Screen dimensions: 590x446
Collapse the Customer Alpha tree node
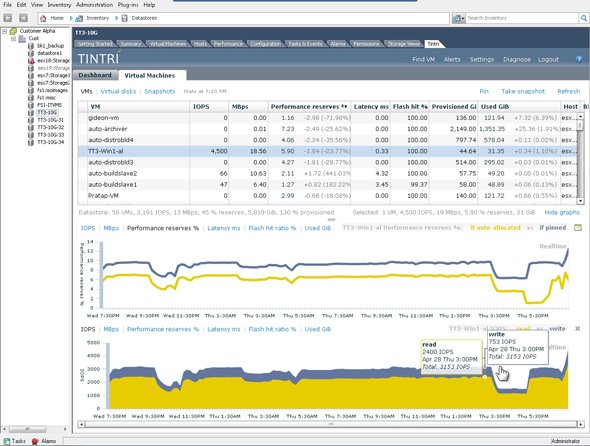[x=4, y=31]
